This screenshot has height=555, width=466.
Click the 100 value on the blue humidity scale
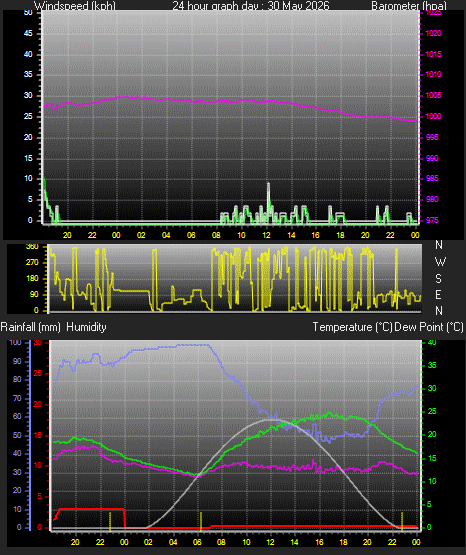click(x=15, y=342)
